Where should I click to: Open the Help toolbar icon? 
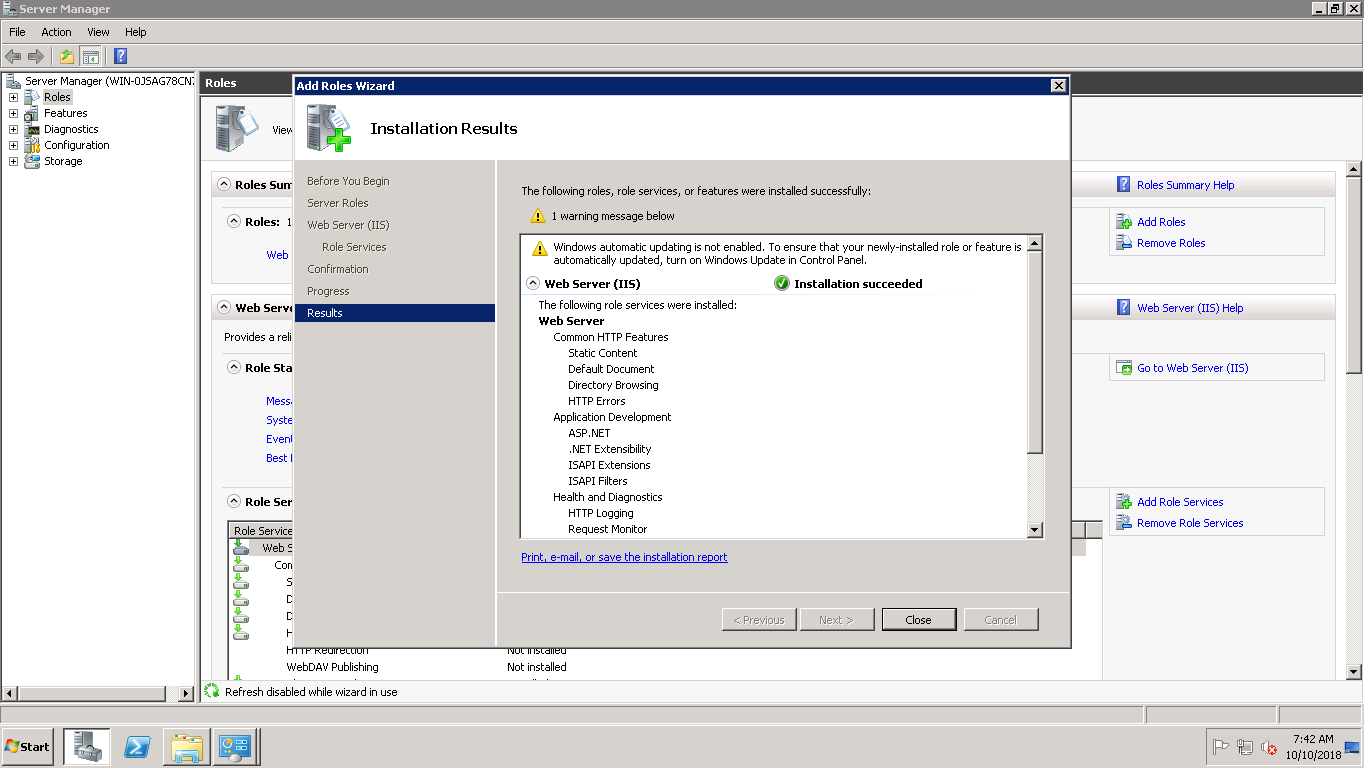coord(120,56)
